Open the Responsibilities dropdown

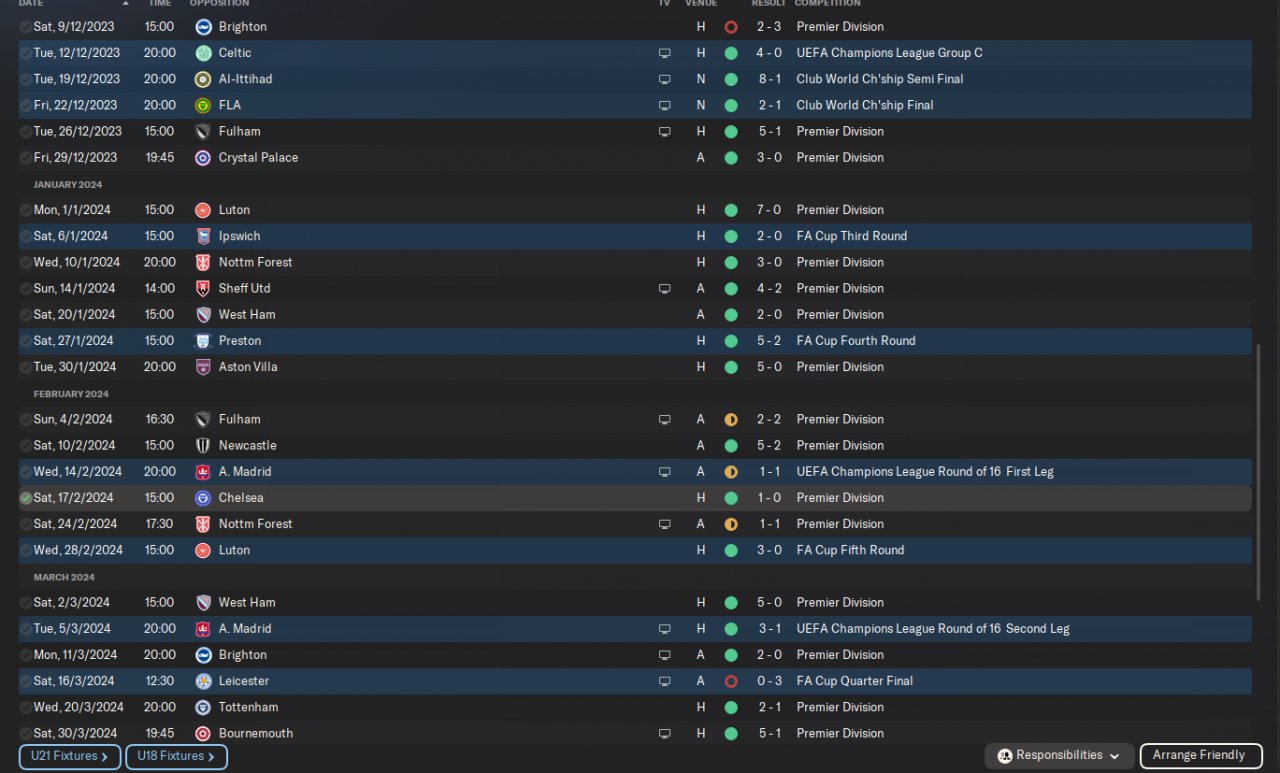1060,756
